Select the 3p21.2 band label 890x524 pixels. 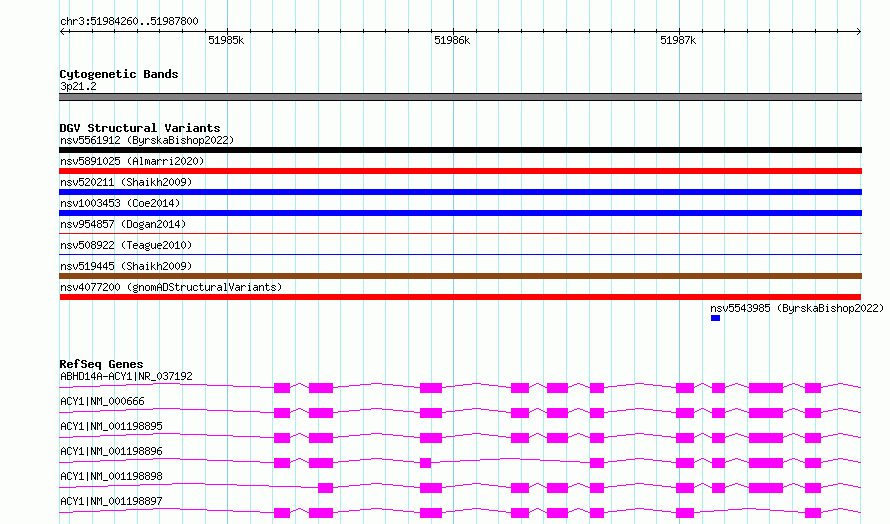[78, 86]
